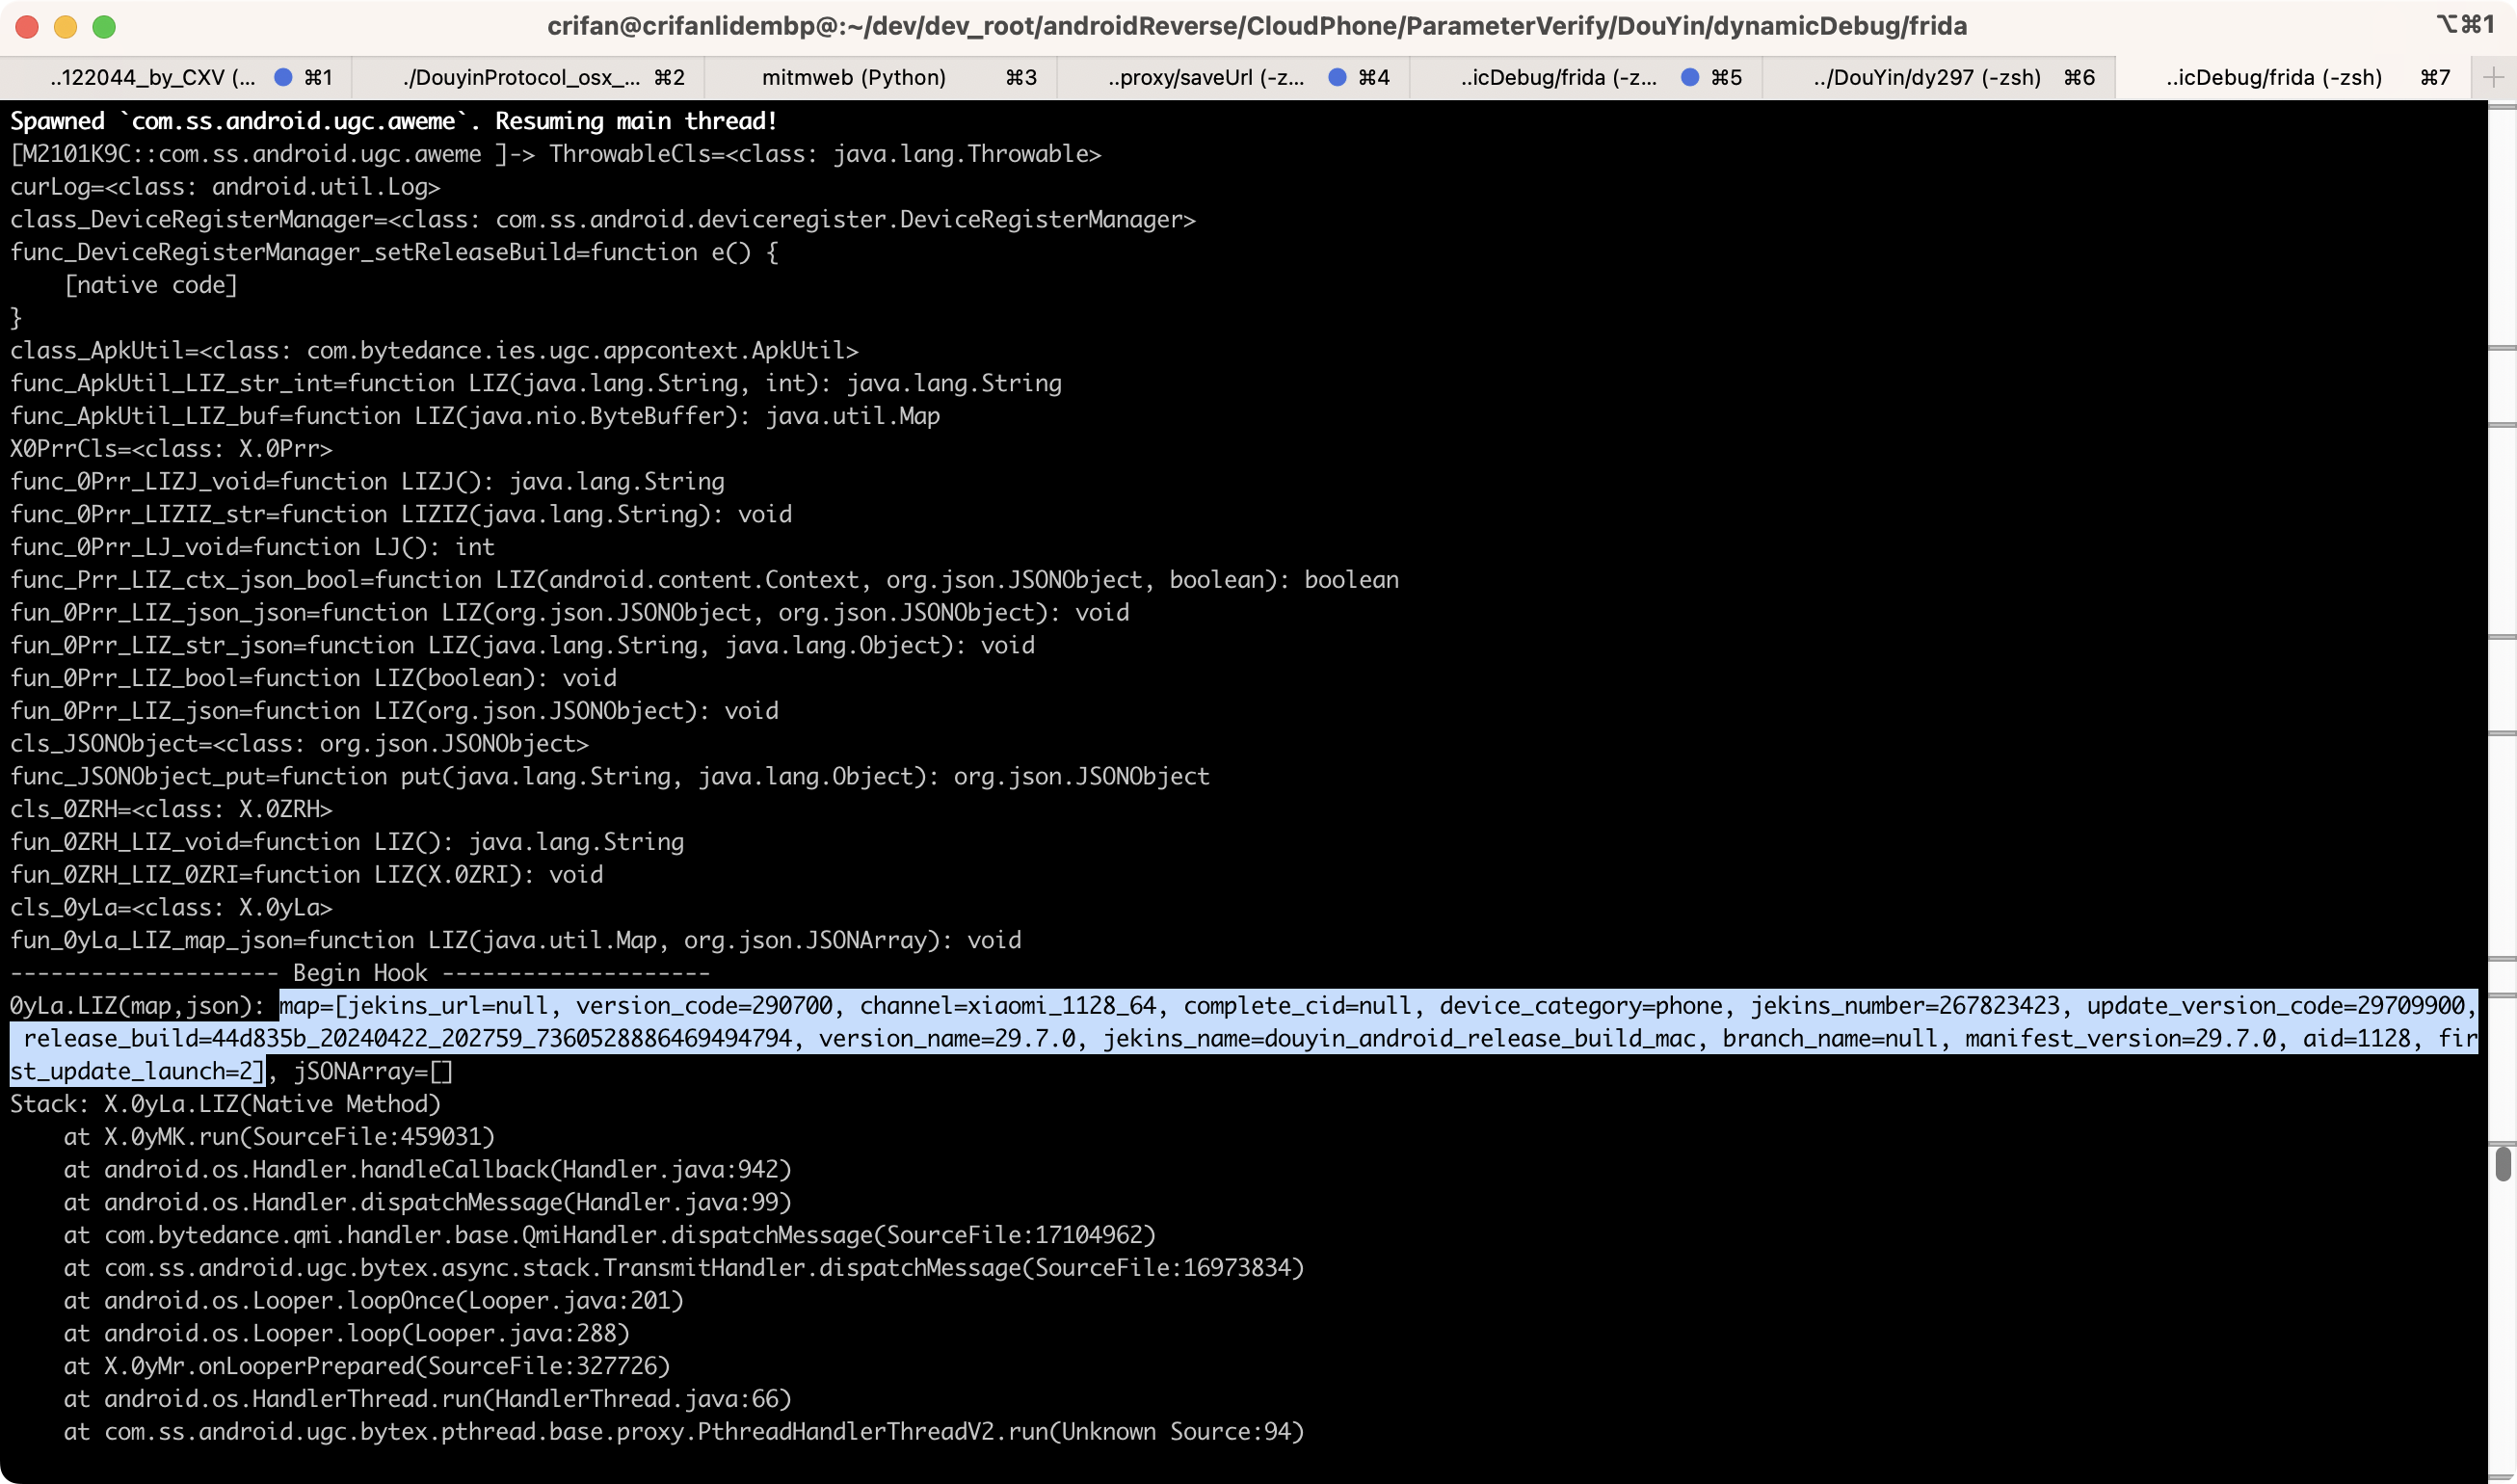Switch to the ..122044_by_CXV tab
The image size is (2517, 1484).
click(176, 78)
